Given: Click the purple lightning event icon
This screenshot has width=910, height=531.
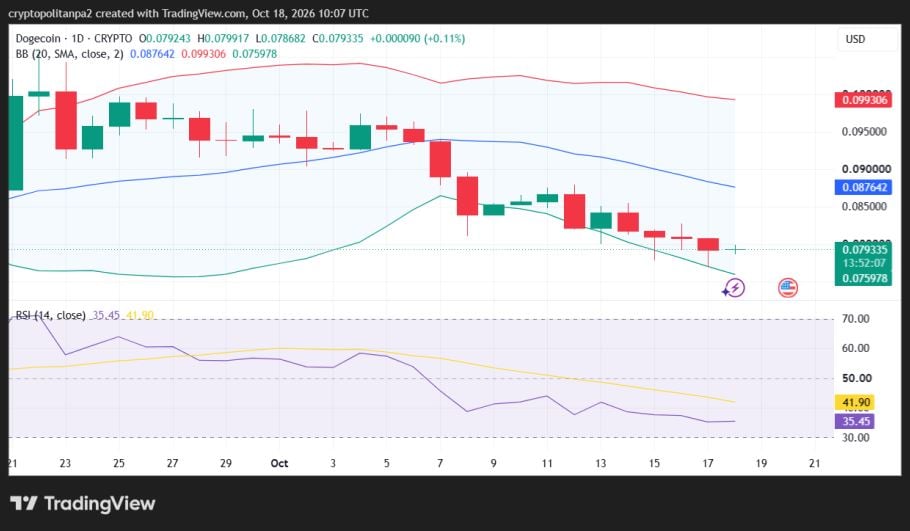Looking at the screenshot, I should click(734, 288).
